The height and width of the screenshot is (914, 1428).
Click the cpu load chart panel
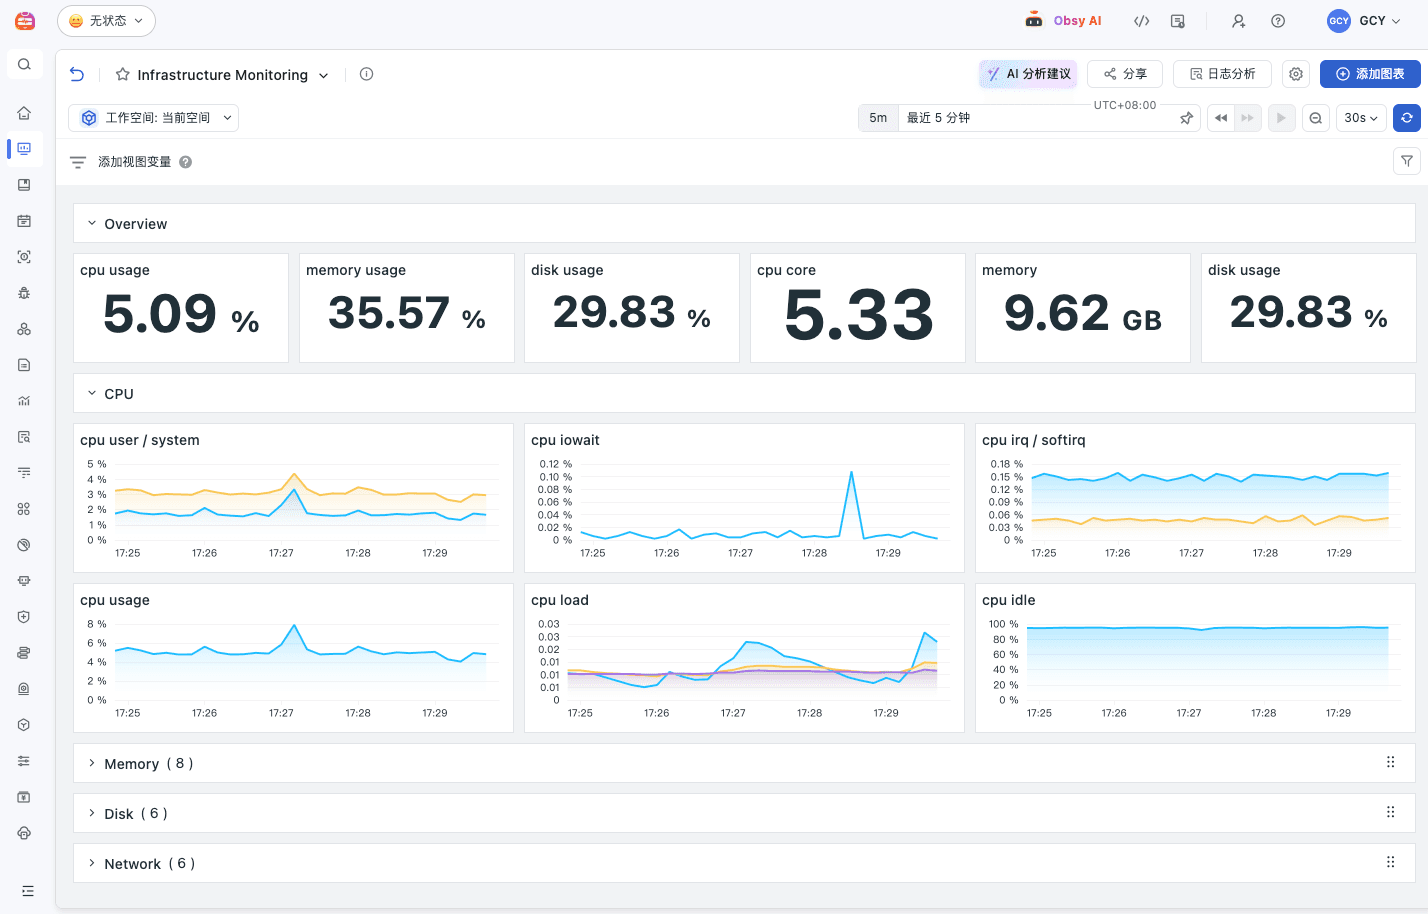(744, 658)
